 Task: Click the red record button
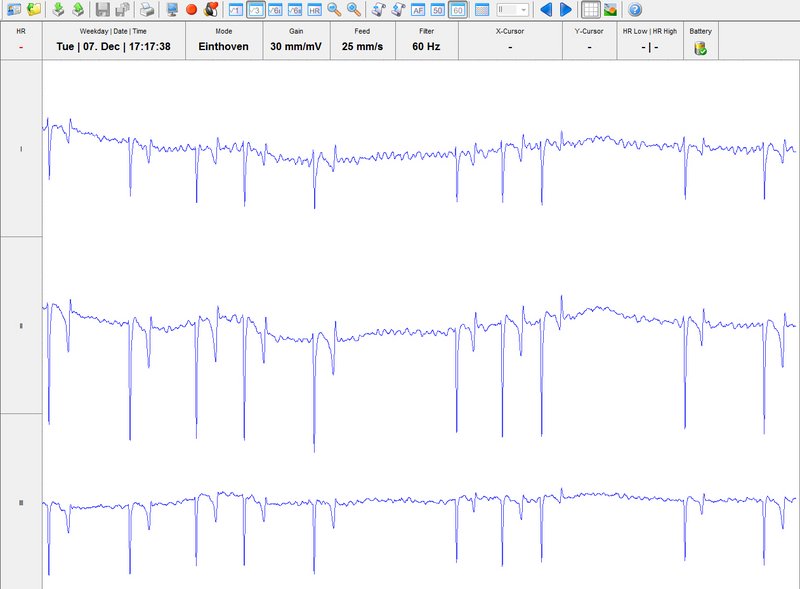[191, 10]
